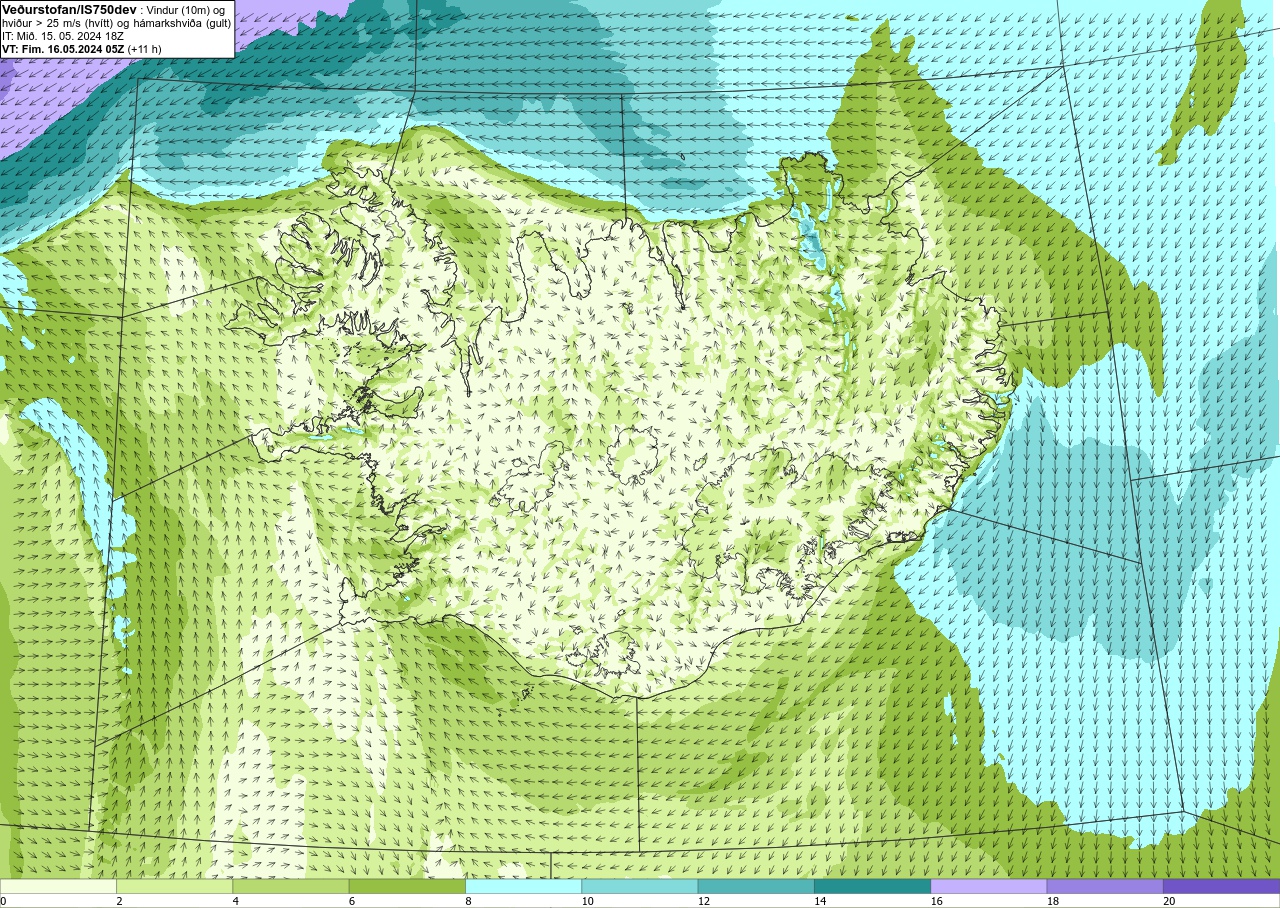This screenshot has height=908, width=1280.
Task: Click the '12' label on the color scale
Action: [x=704, y=901]
